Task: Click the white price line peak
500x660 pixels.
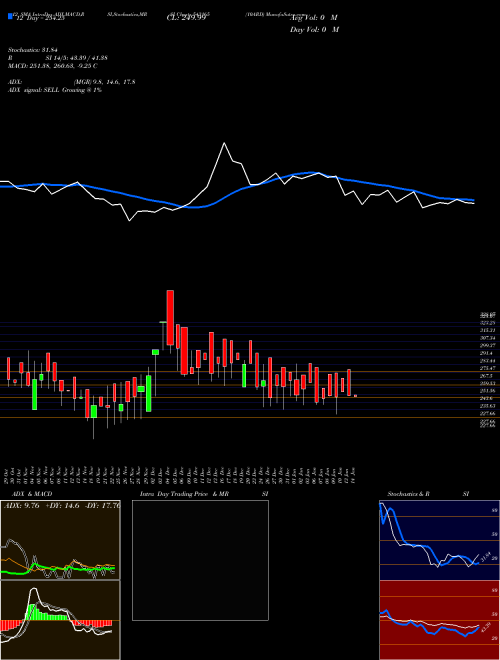Action: coord(224,144)
